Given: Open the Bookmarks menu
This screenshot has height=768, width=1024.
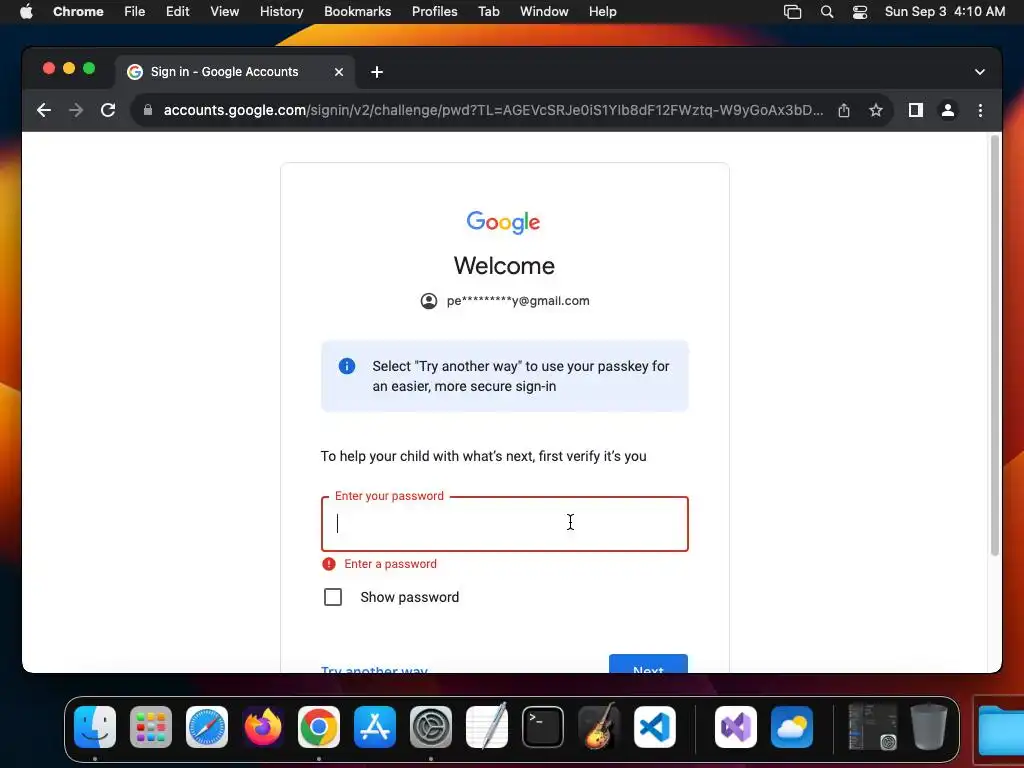Looking at the screenshot, I should click(x=357, y=12).
